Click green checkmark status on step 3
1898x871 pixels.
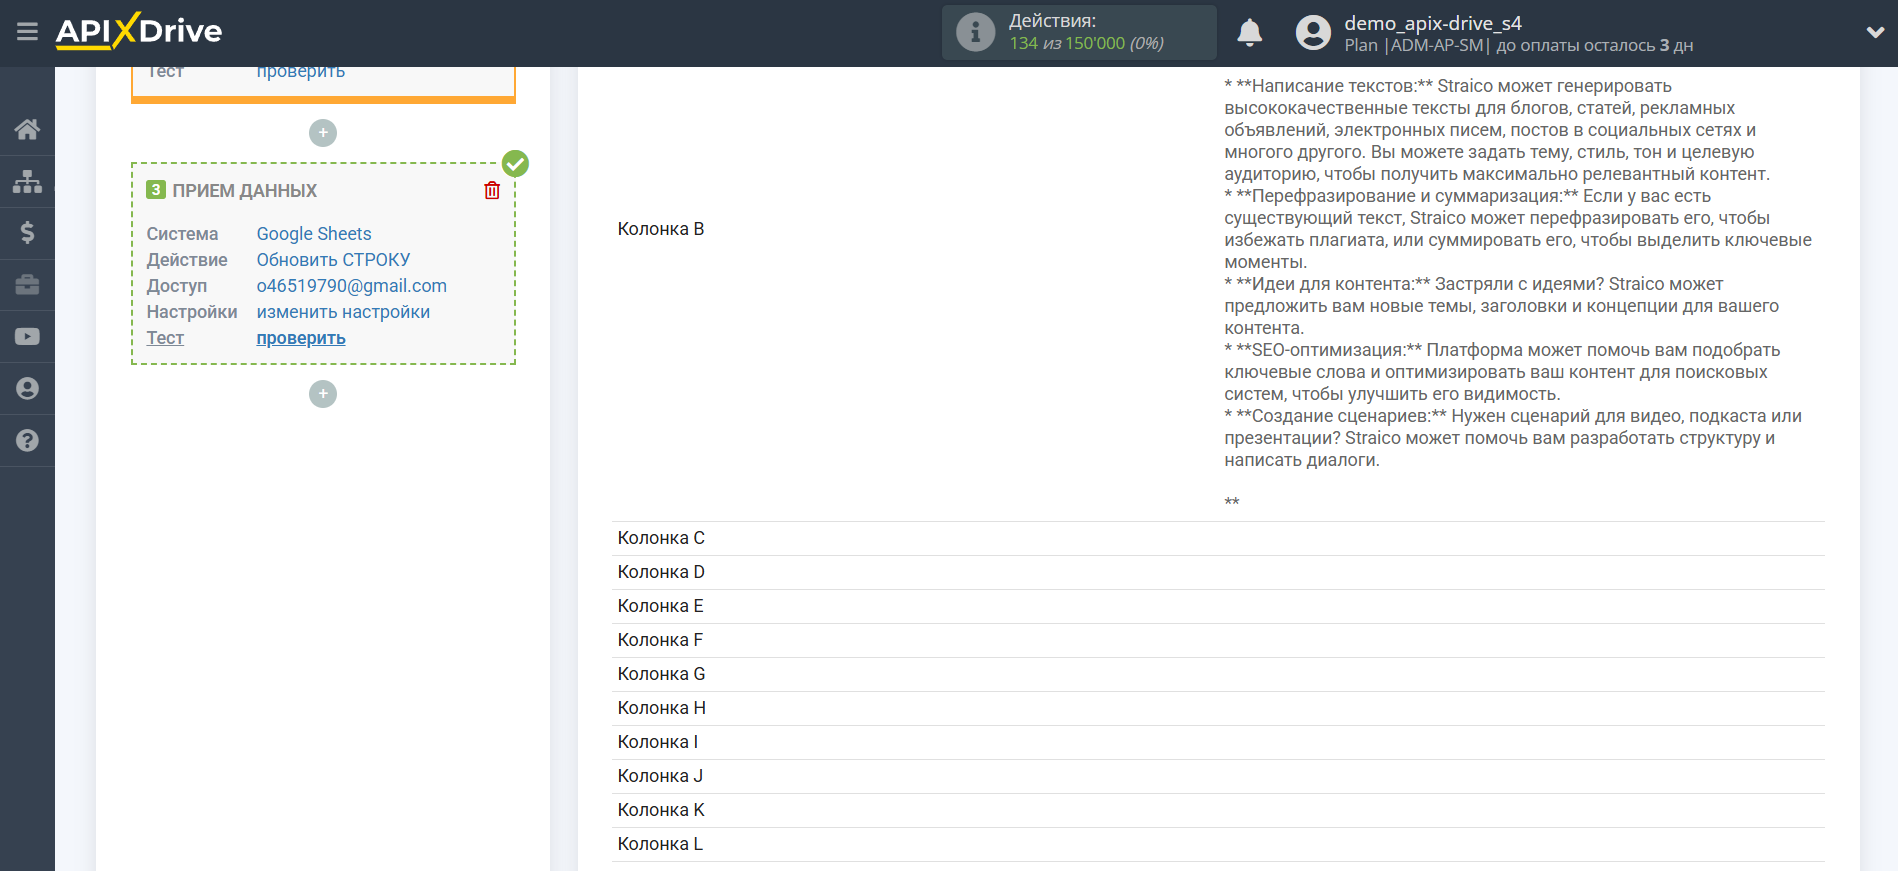click(x=515, y=163)
